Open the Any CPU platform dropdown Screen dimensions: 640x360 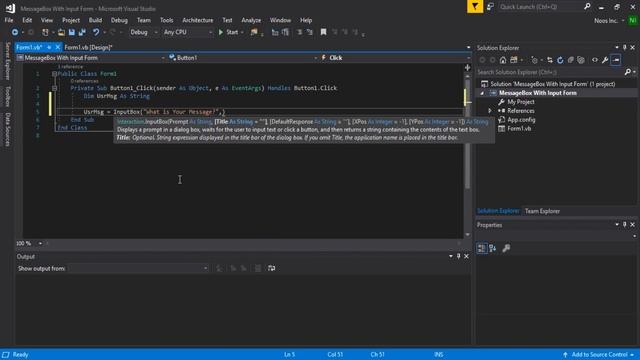[x=188, y=32]
